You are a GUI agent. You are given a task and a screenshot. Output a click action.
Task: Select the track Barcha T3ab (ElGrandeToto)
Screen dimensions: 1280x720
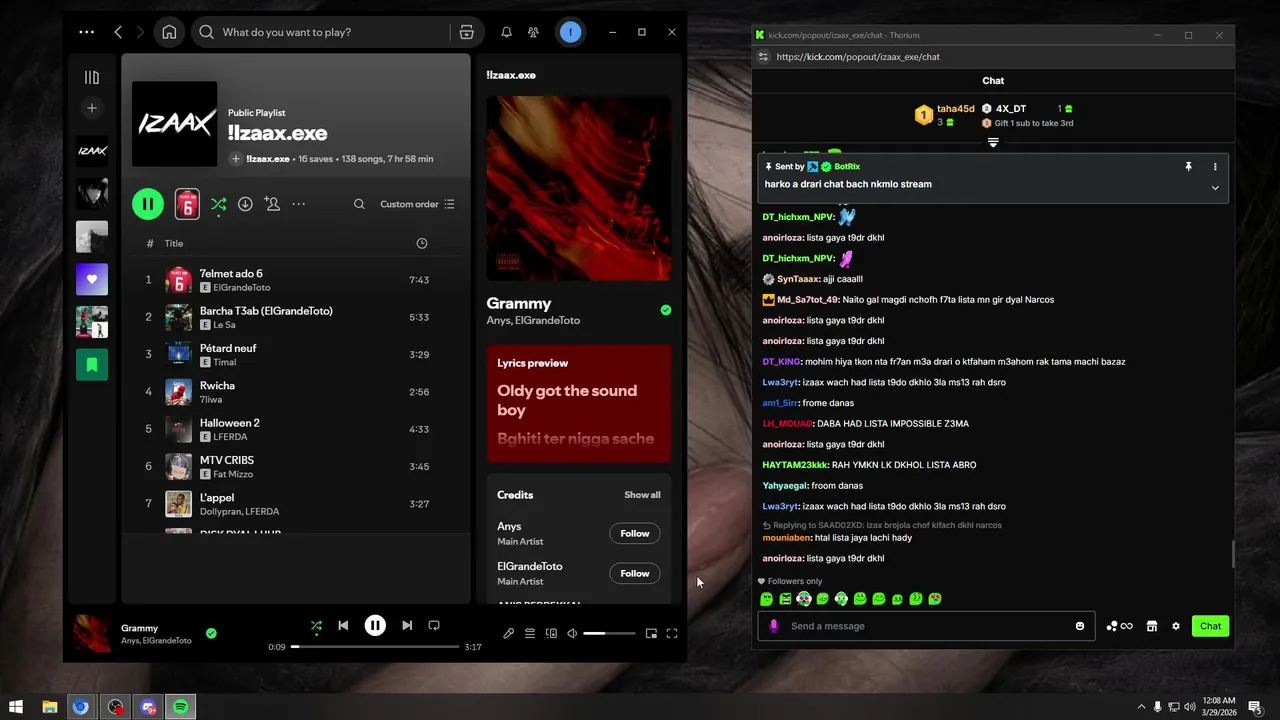point(296,317)
